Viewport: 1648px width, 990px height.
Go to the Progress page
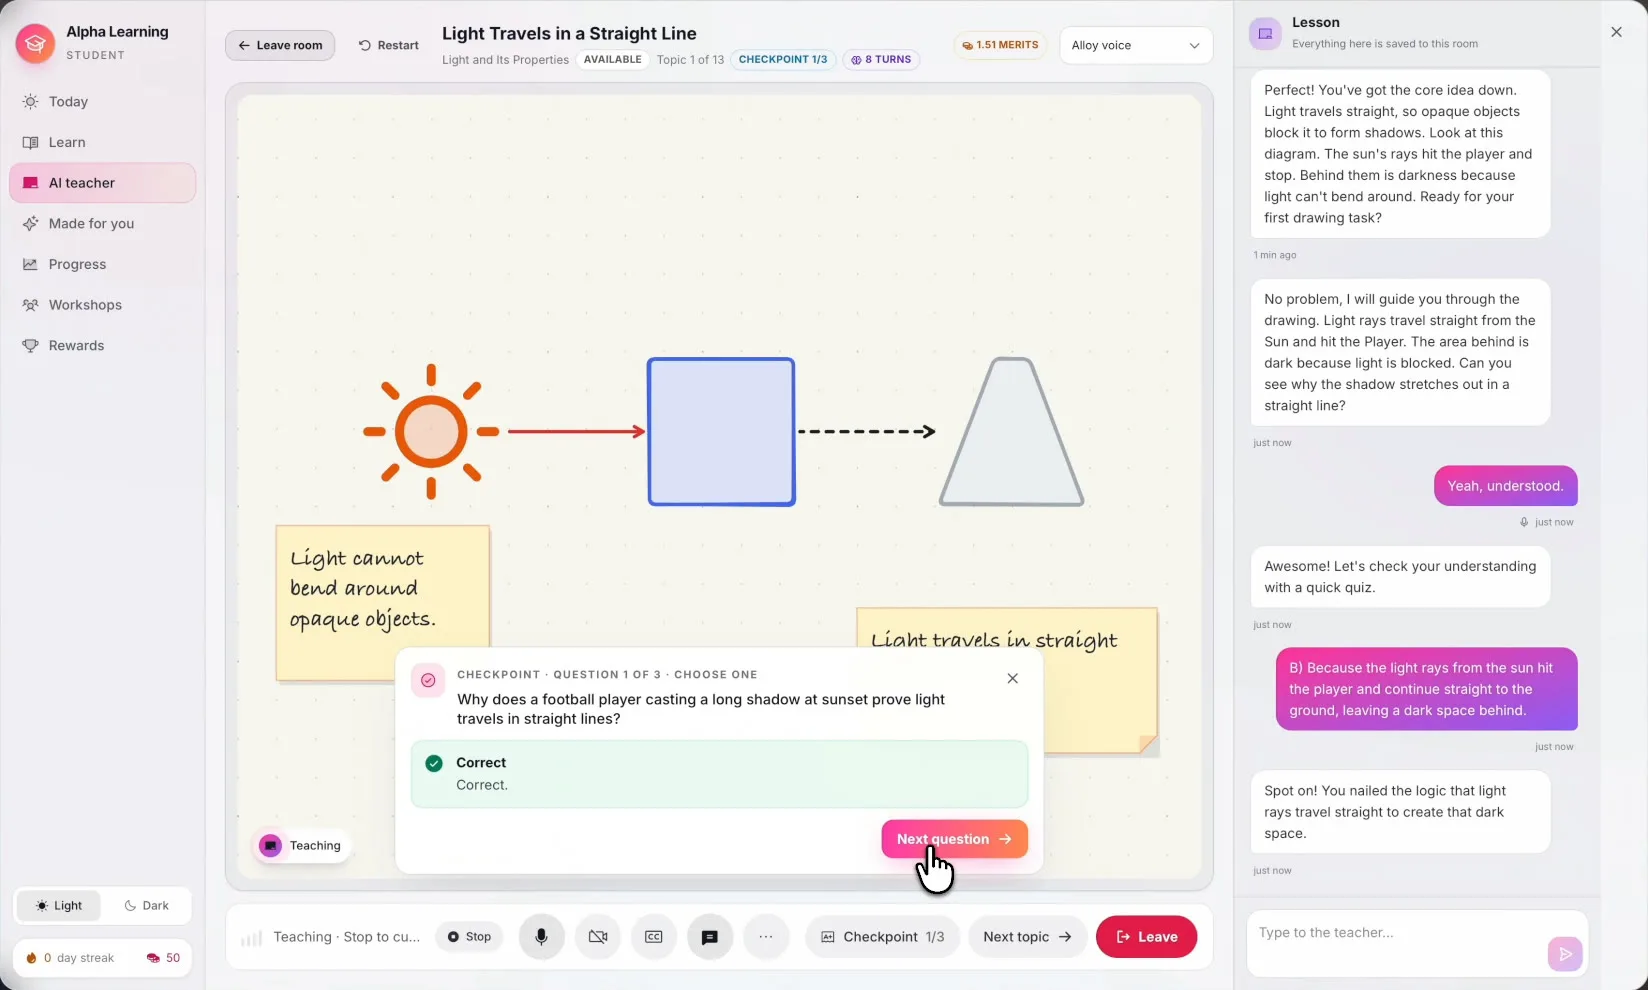[102, 264]
